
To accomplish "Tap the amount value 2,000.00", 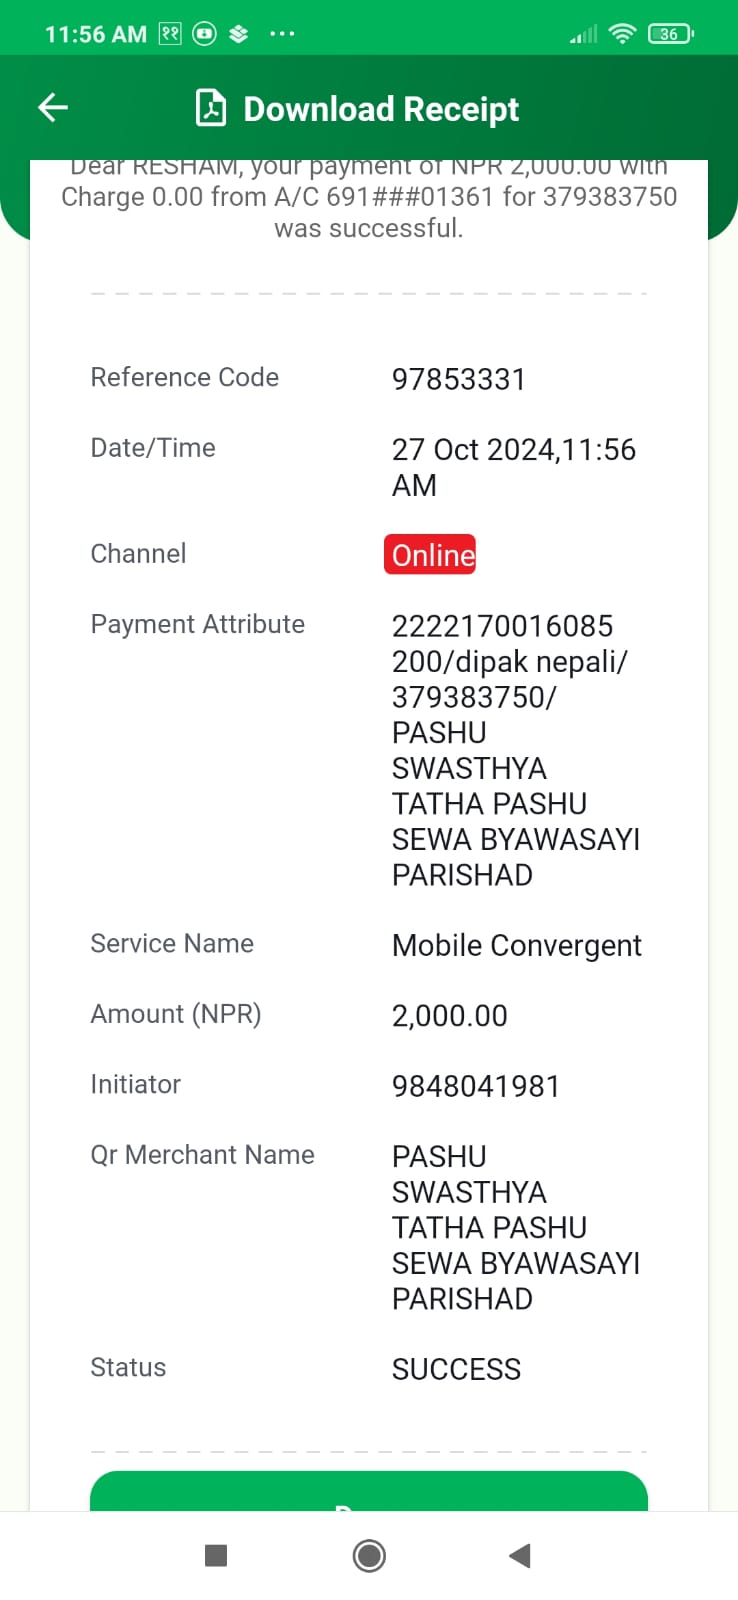I will (x=450, y=1016).
